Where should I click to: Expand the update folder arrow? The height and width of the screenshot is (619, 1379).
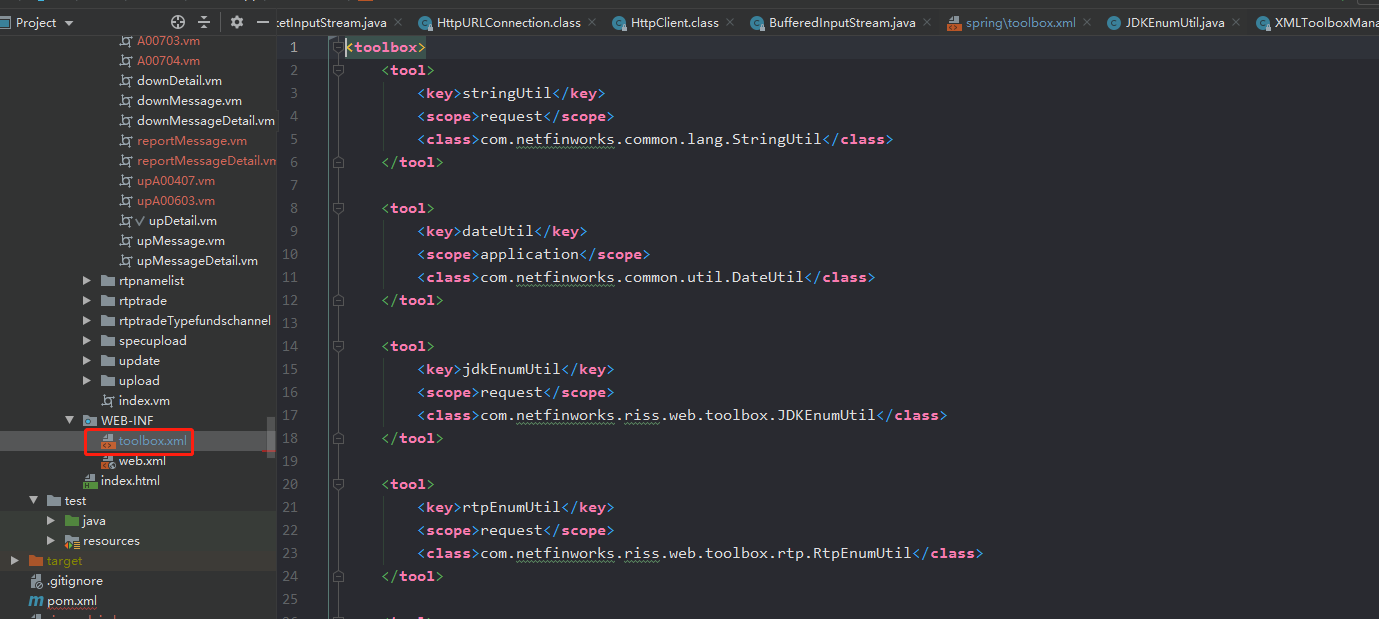[88, 361]
